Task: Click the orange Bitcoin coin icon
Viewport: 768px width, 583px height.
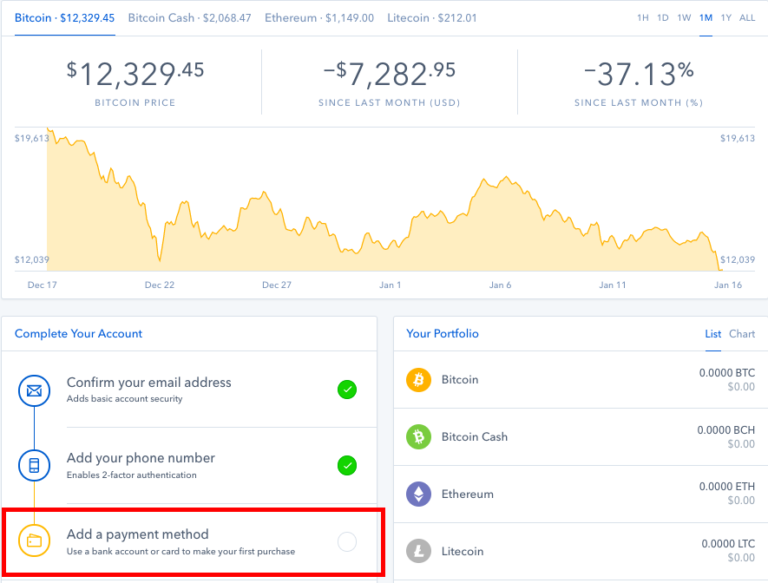Action: coord(418,380)
